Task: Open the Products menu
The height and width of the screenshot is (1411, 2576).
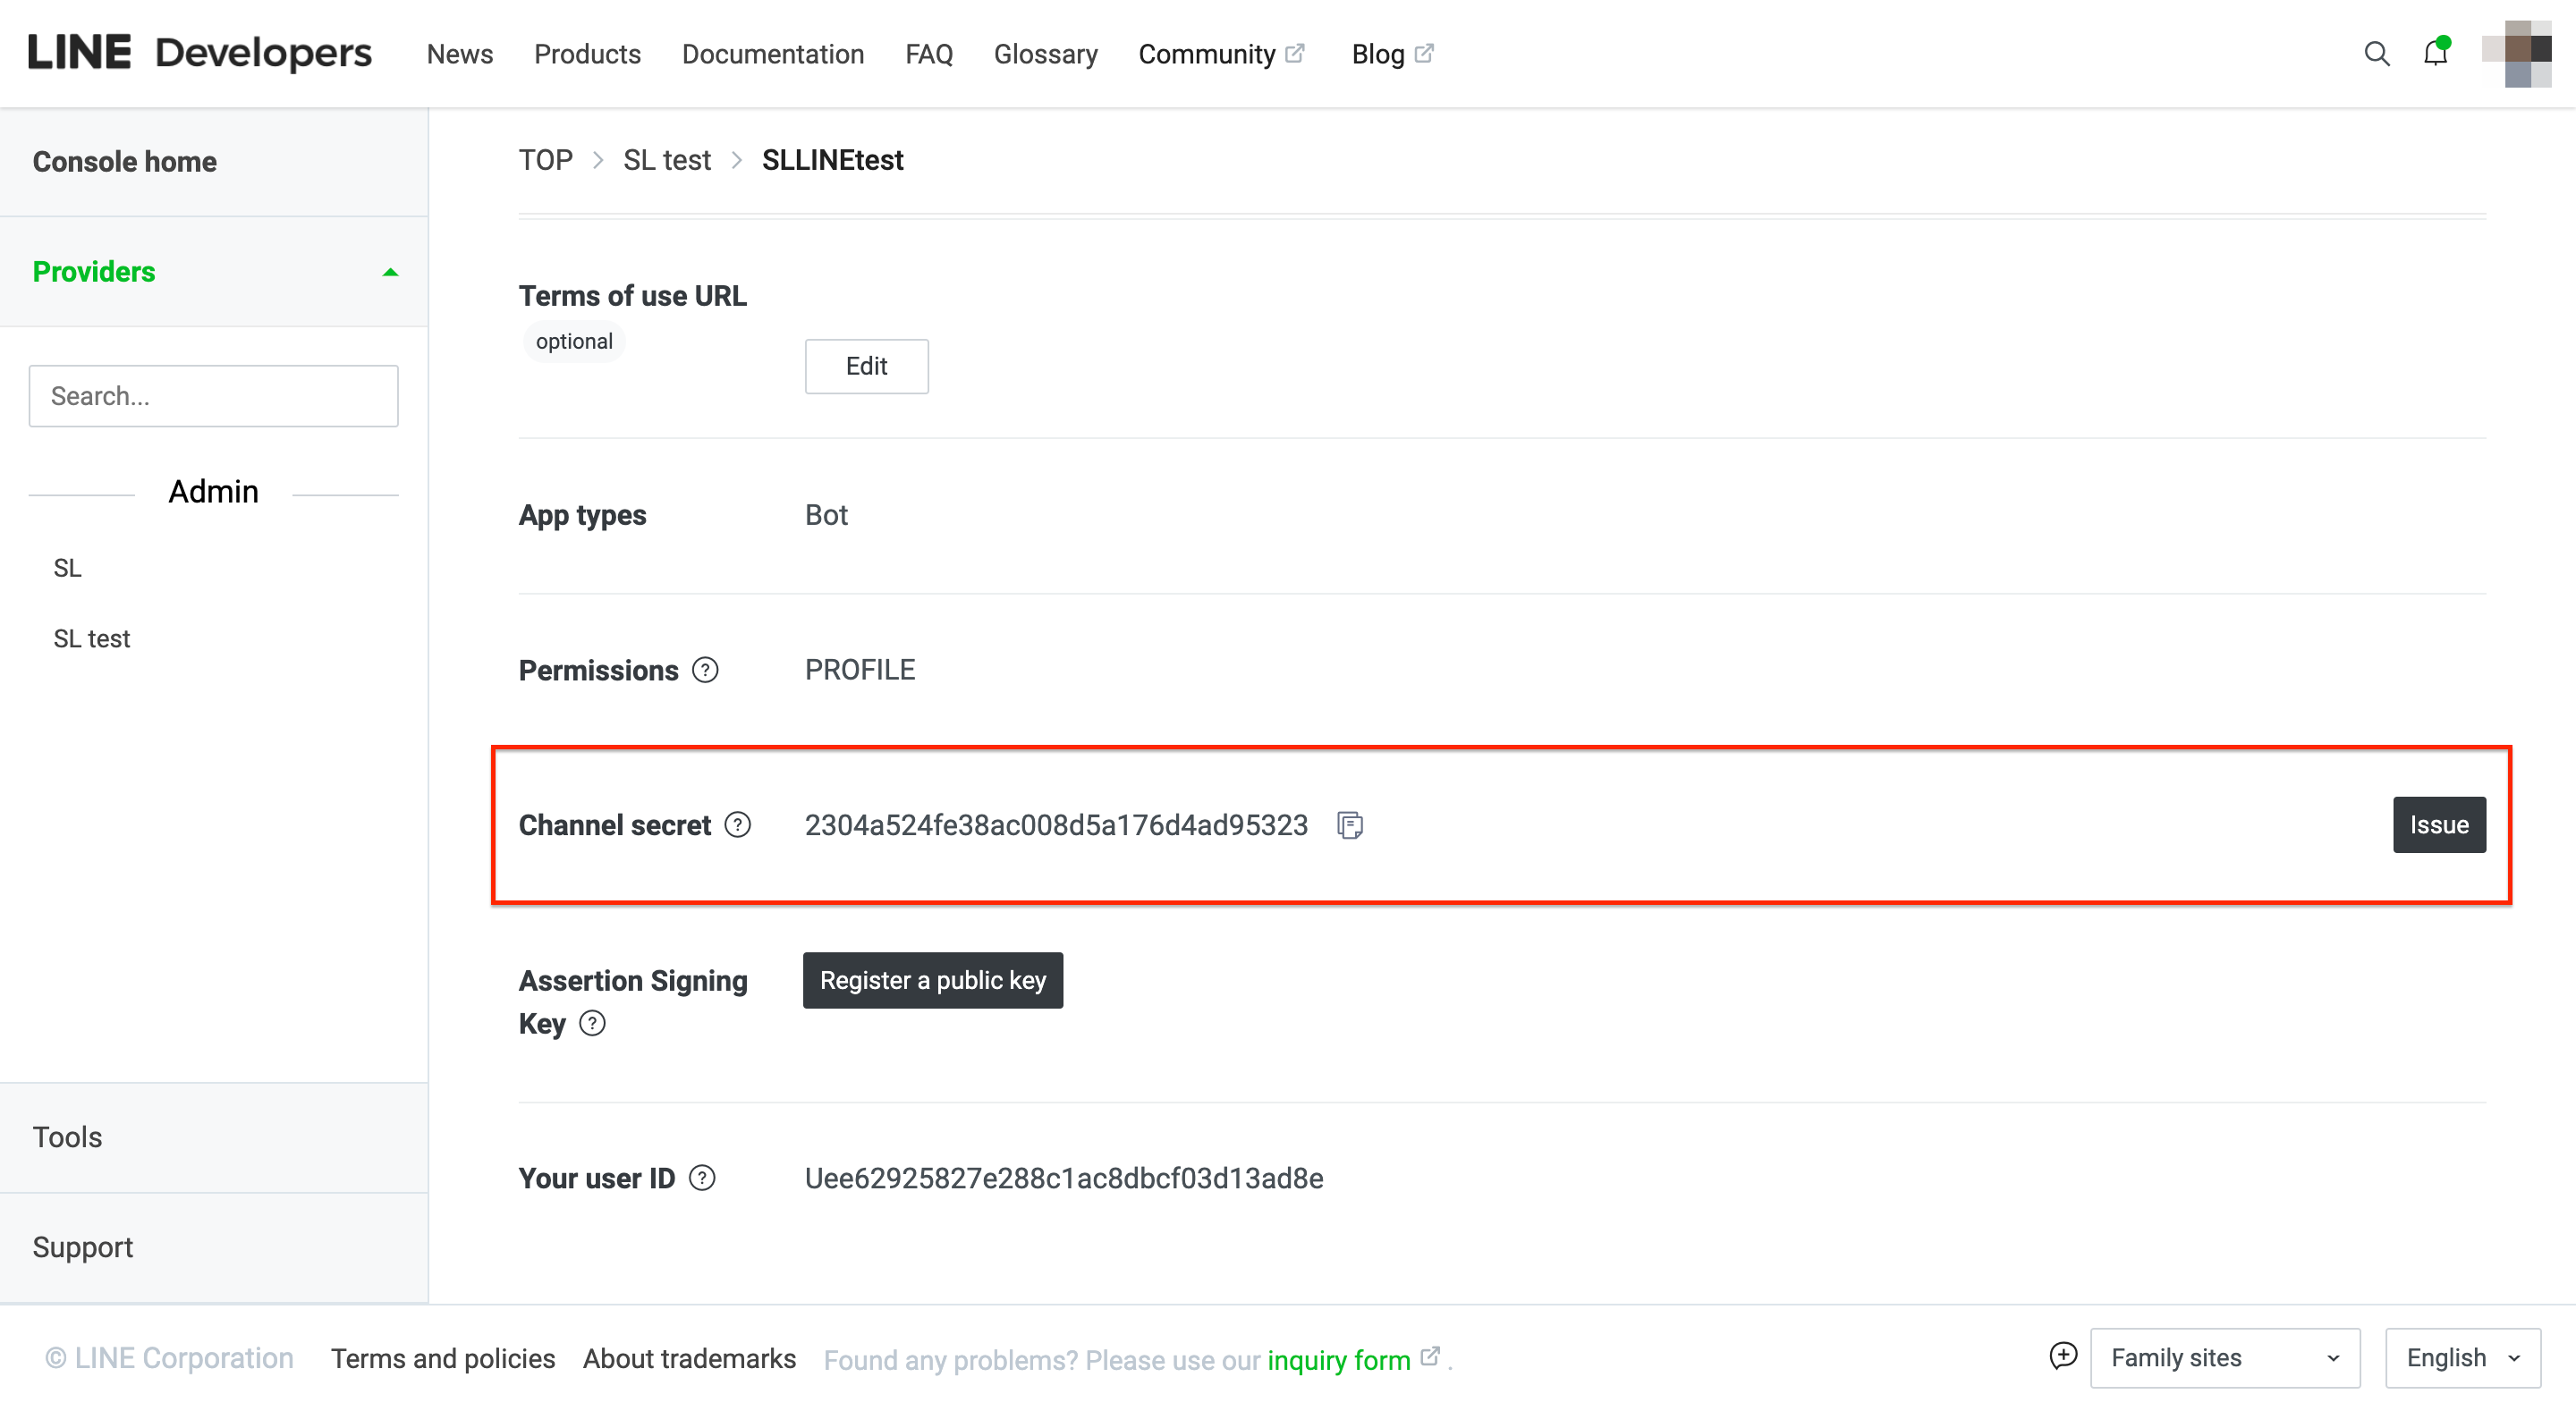Action: coord(587,54)
